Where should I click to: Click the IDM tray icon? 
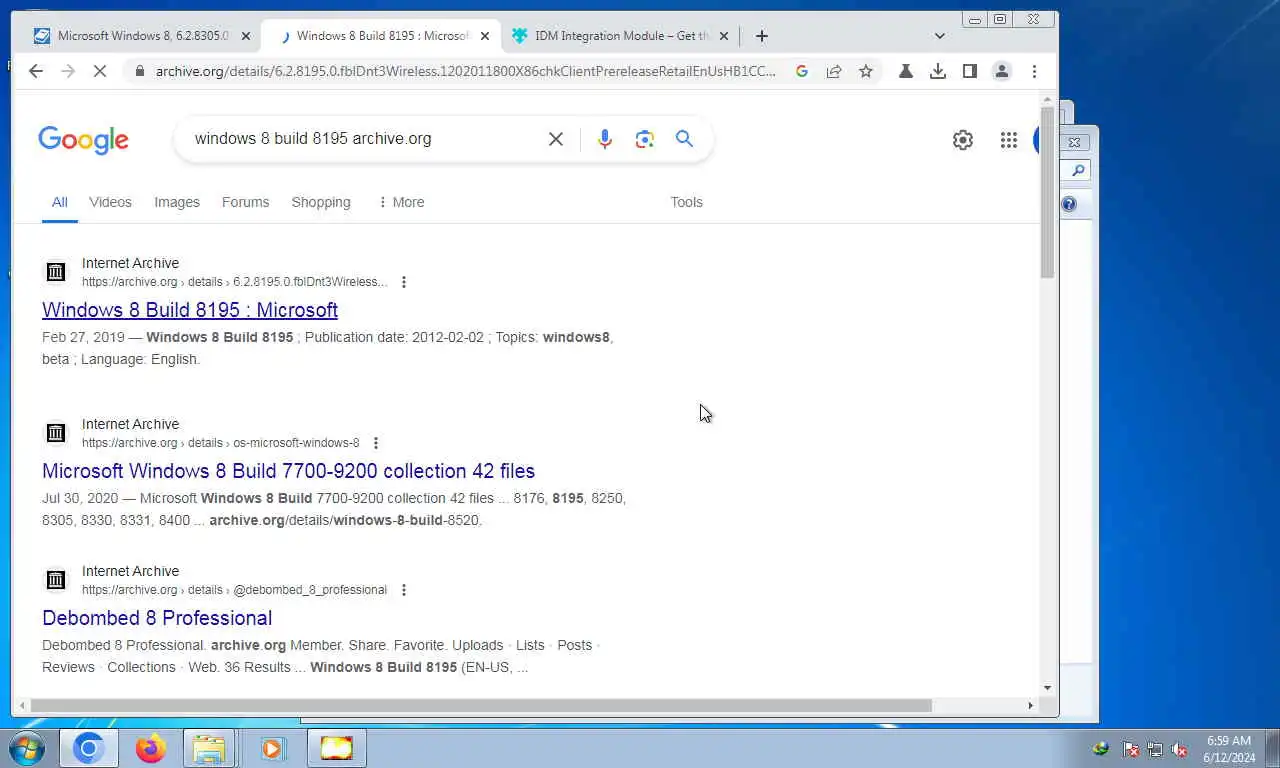[1101, 748]
